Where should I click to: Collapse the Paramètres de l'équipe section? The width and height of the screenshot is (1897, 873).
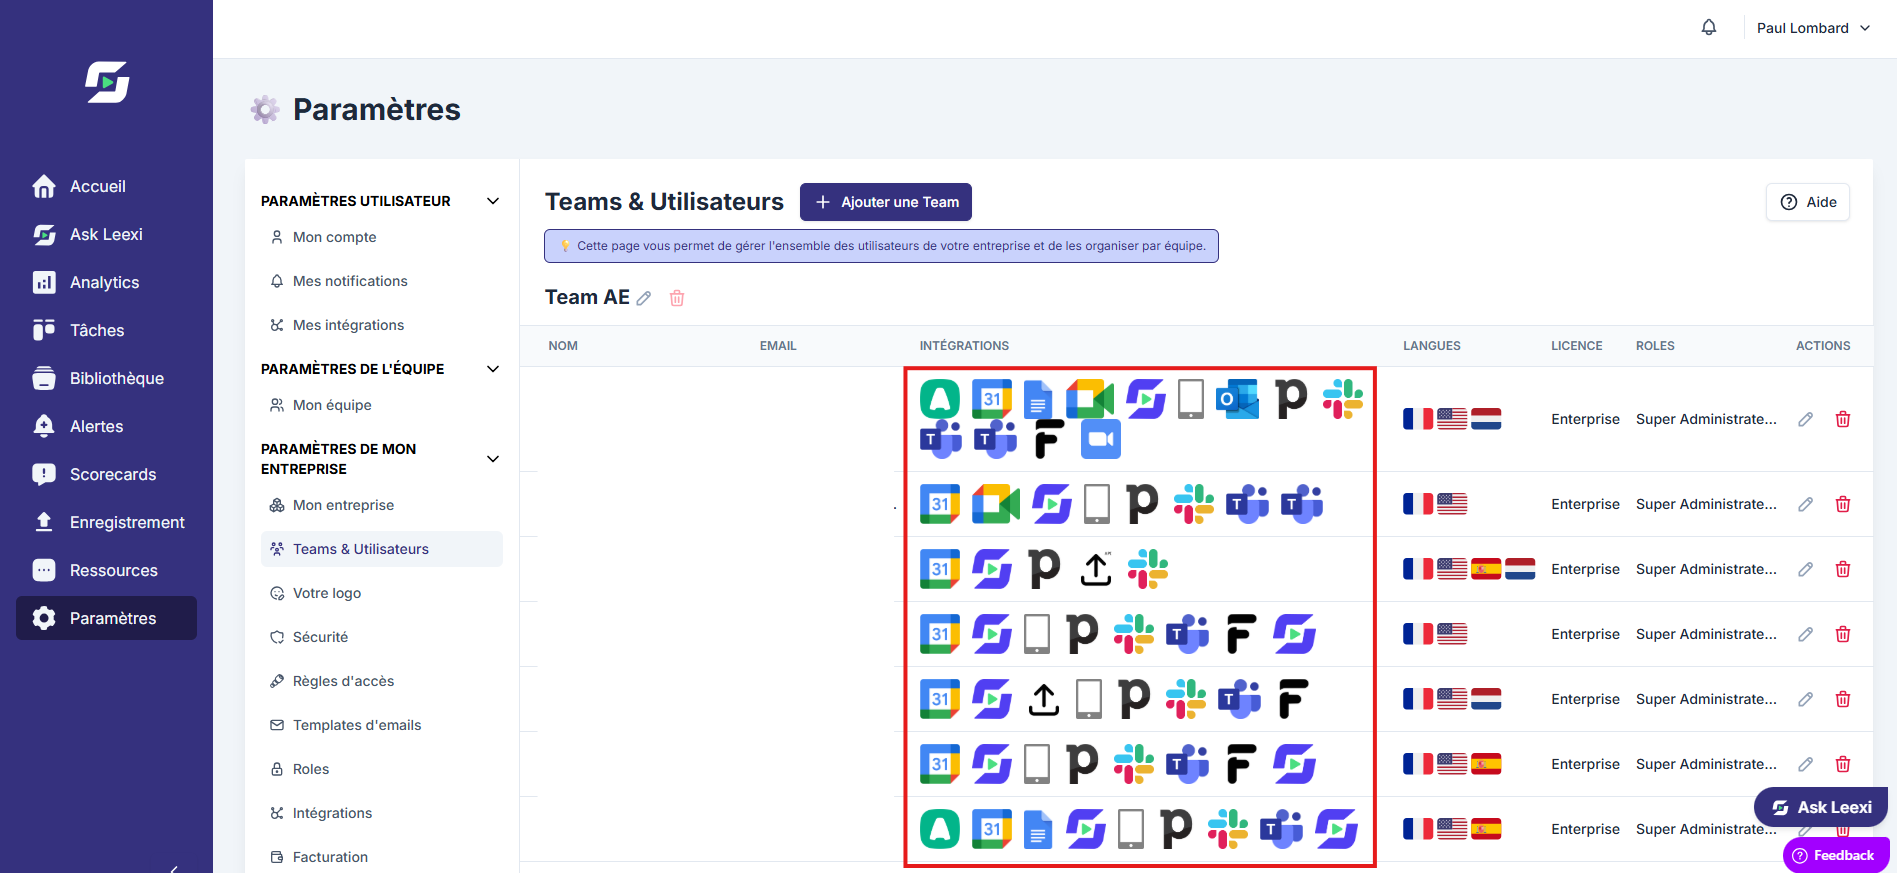tap(493, 369)
